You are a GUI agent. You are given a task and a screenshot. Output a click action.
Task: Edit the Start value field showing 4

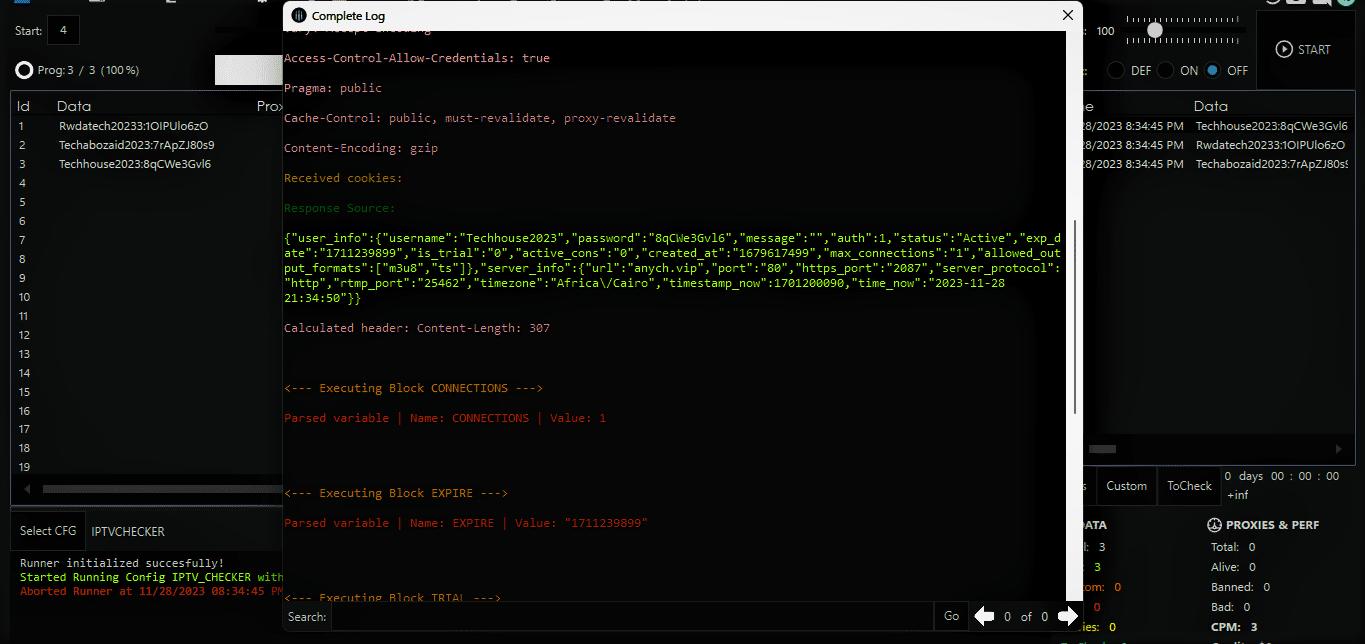pyautogui.click(x=63, y=30)
